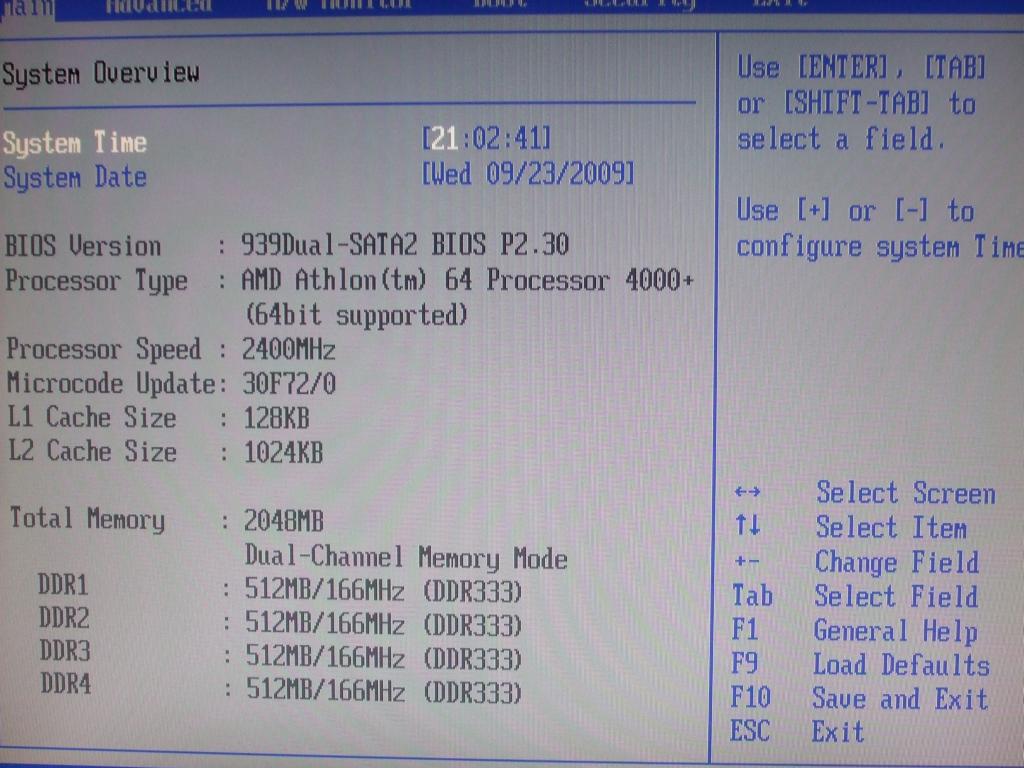Click the DDR4 512MB/166MHz (DDR333) value
The width and height of the screenshot is (1024, 768).
click(384, 691)
